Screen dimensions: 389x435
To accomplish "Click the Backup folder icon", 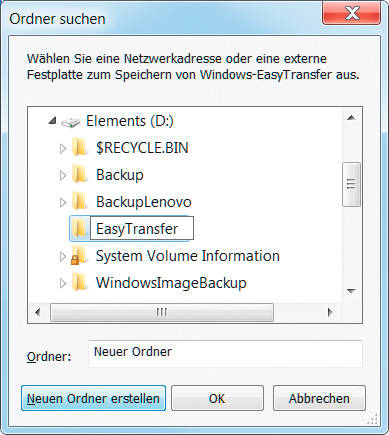I will (x=80, y=175).
